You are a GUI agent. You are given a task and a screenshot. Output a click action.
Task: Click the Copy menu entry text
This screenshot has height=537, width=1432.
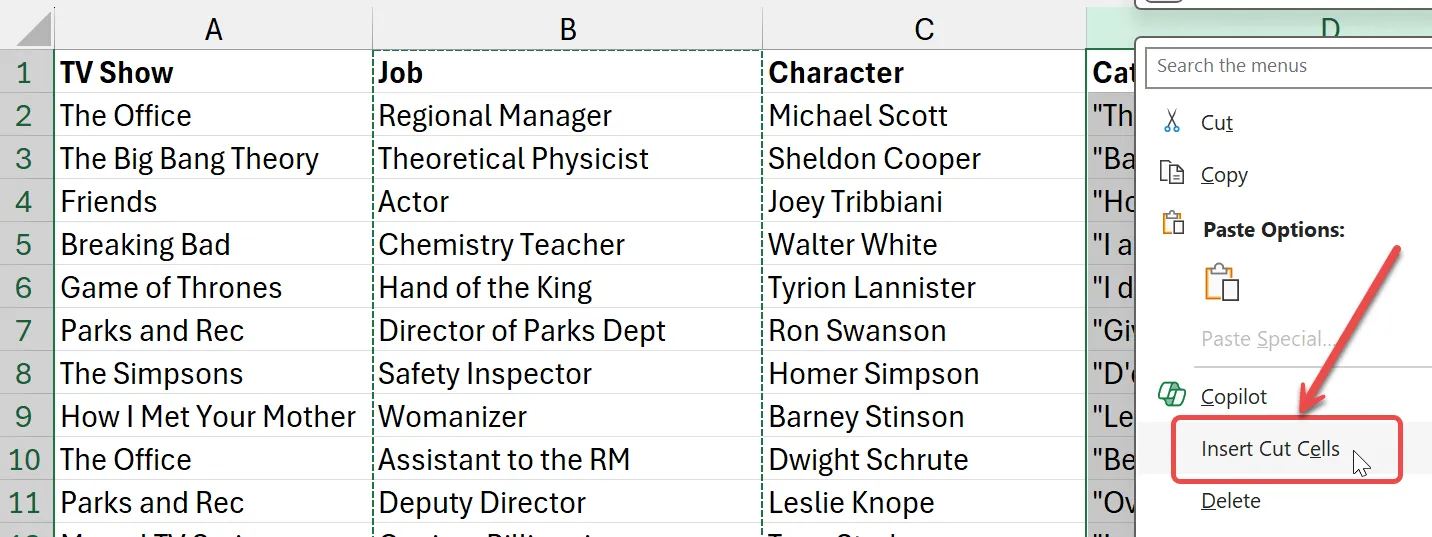1224,174
